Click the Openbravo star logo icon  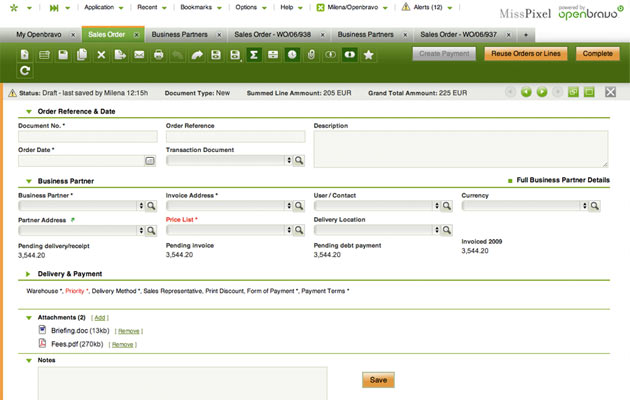tap(14, 8)
